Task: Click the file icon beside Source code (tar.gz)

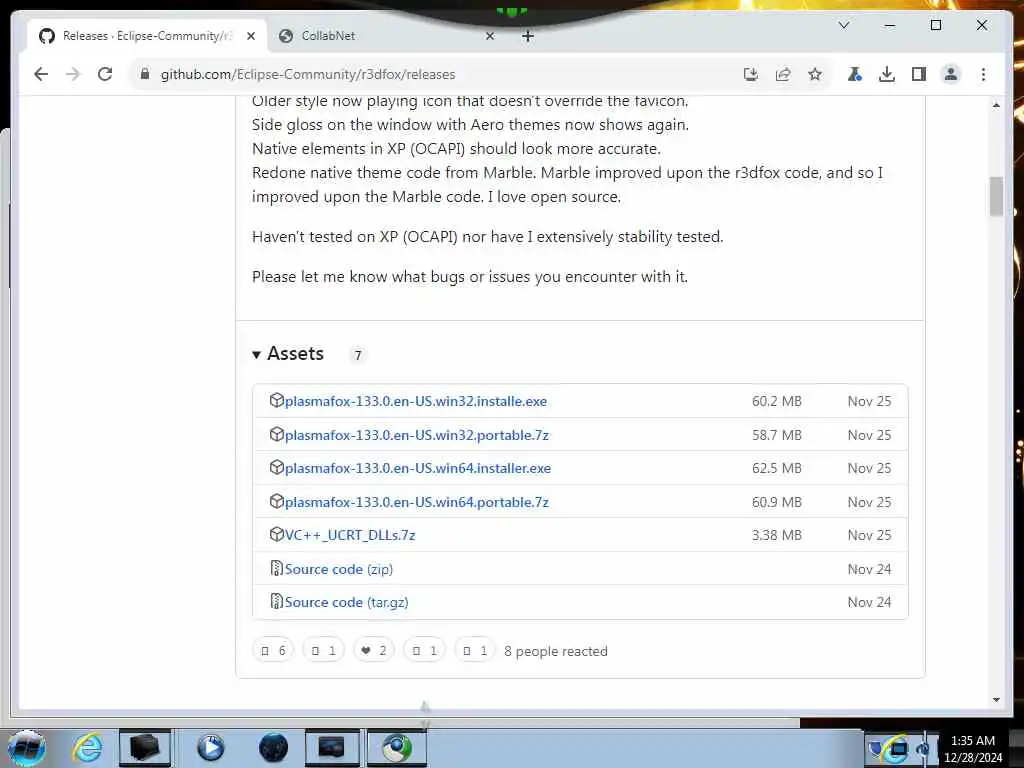Action: [x=276, y=601]
